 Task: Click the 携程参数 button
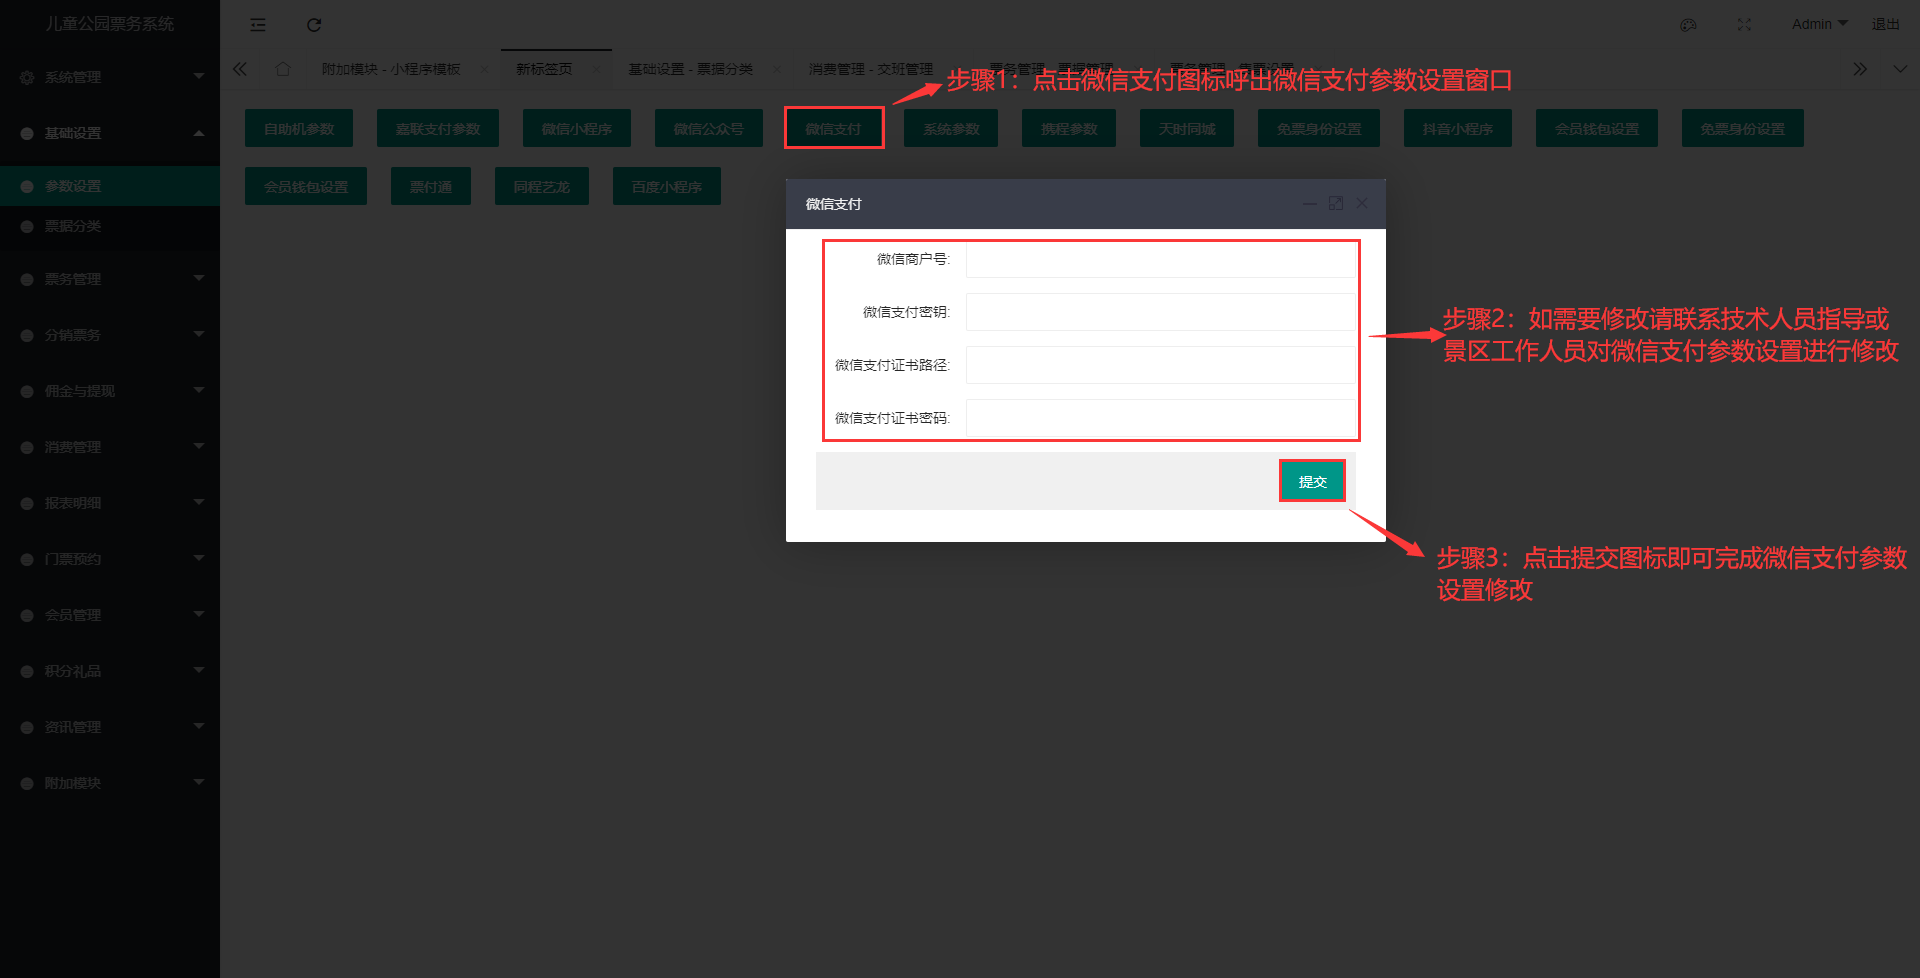point(1069,128)
